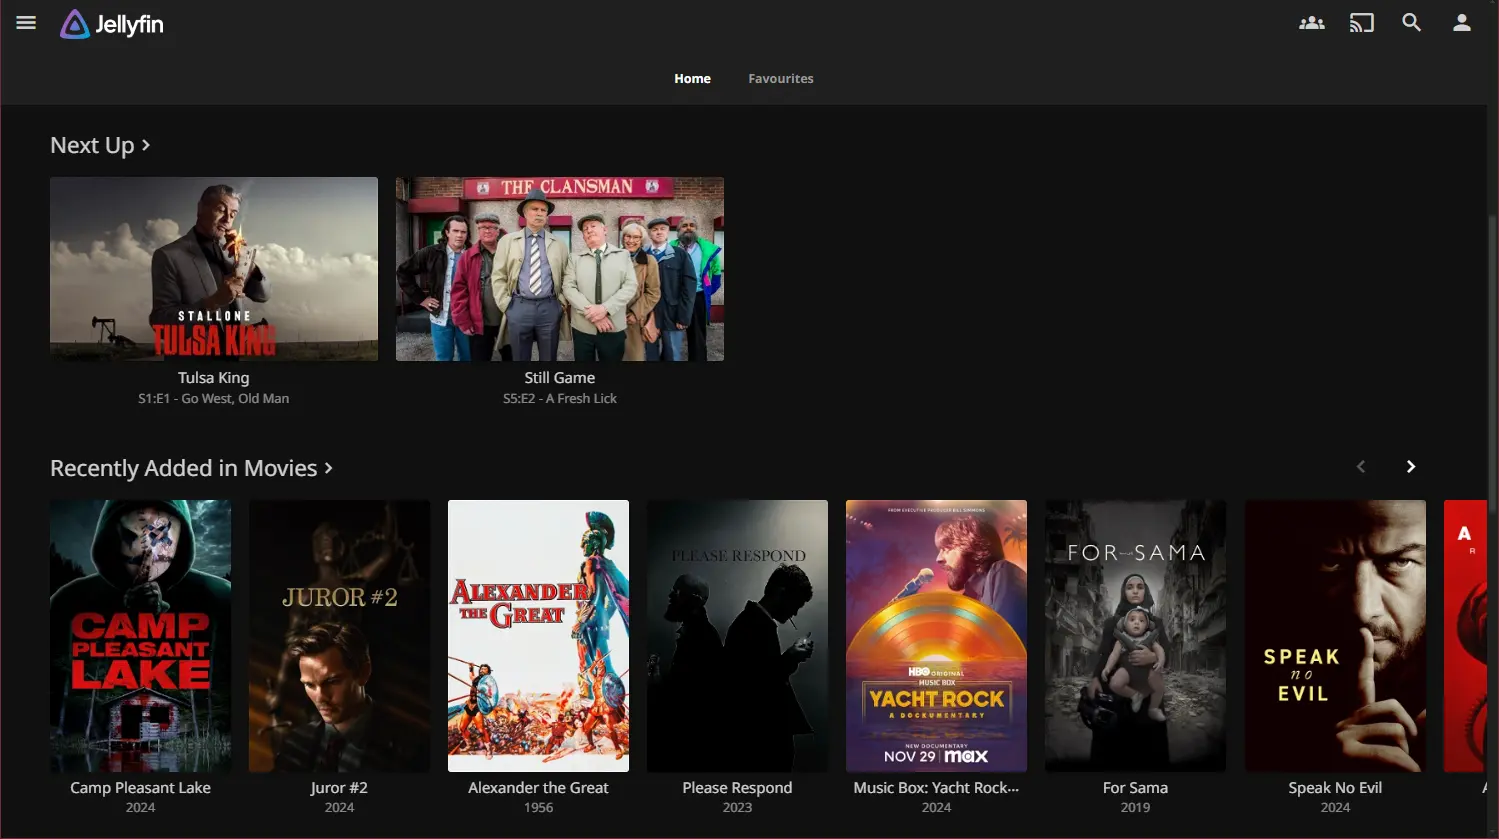Expand the Next Up section
Viewport: 1499px width, 839px height.
point(100,146)
